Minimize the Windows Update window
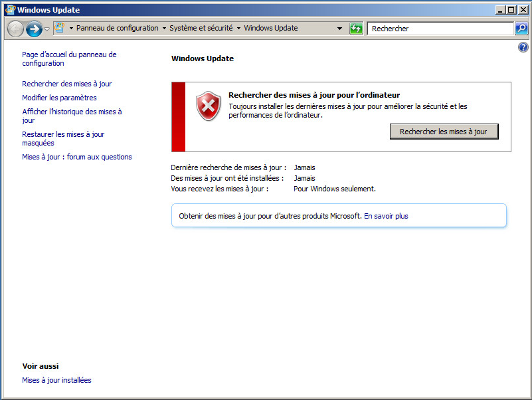 point(500,10)
